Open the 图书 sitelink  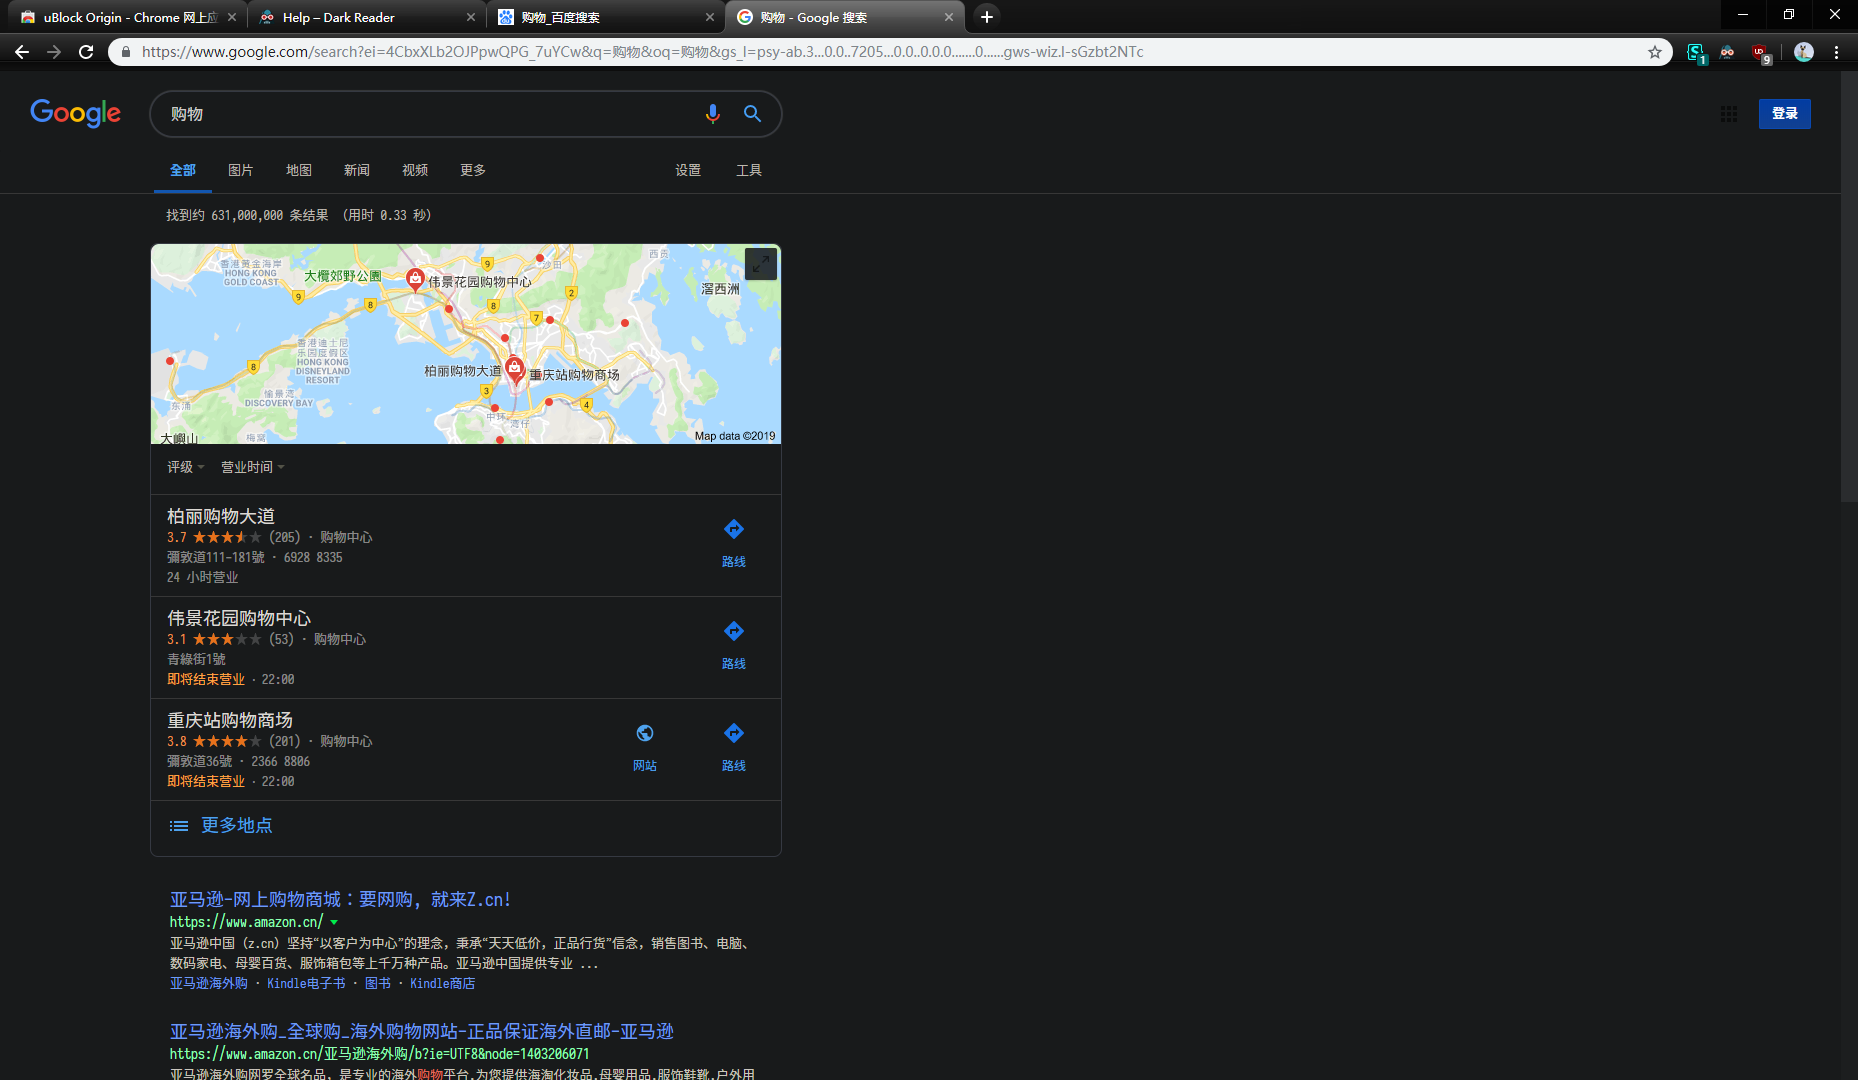click(378, 984)
